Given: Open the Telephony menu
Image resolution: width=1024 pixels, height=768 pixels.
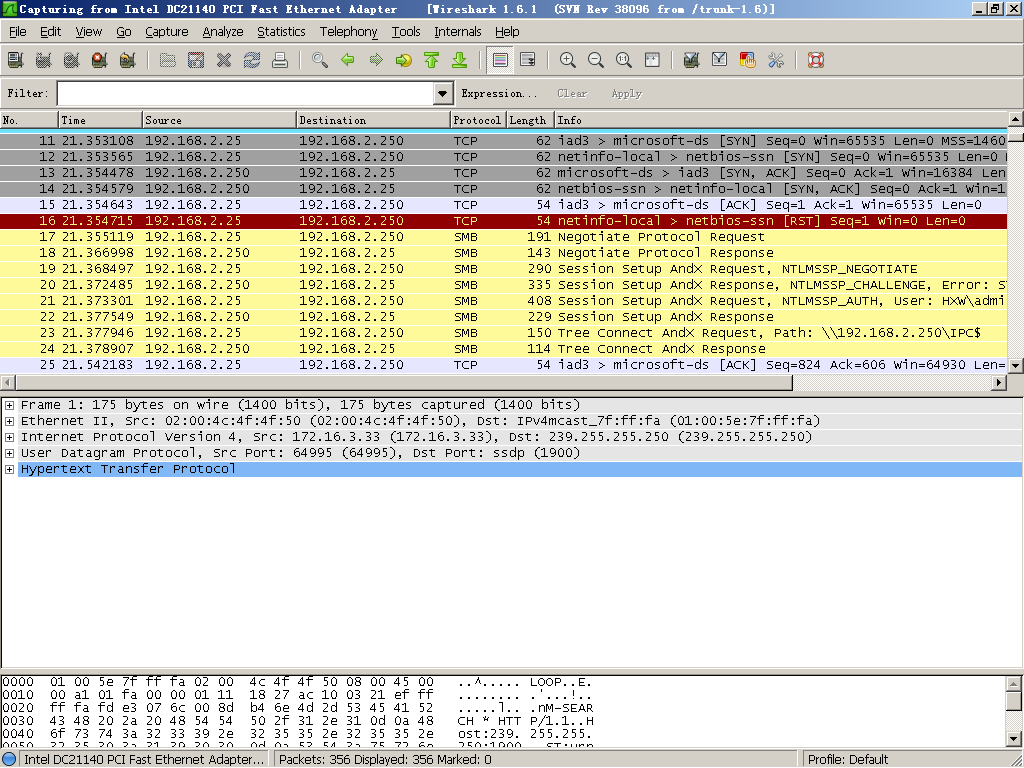Looking at the screenshot, I should pyautogui.click(x=348, y=31).
